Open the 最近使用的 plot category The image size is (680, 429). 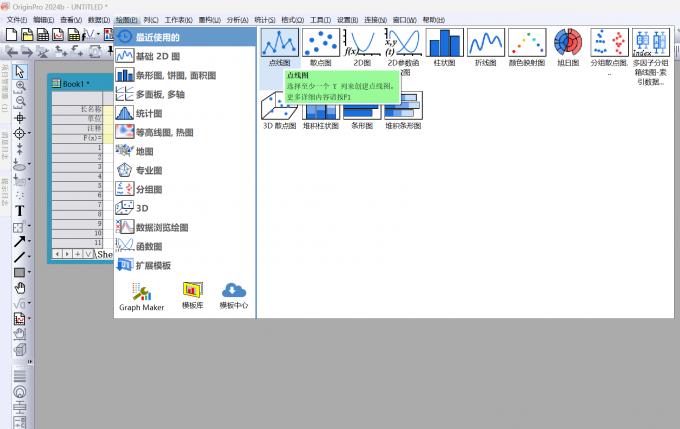[185, 37]
